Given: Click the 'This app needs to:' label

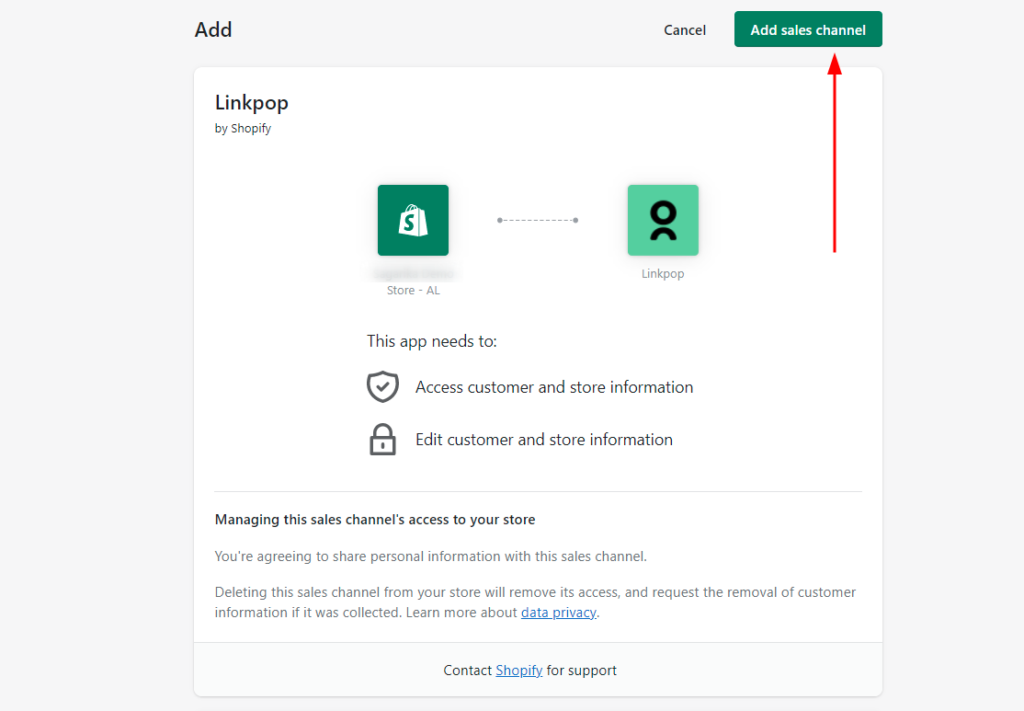Looking at the screenshot, I should [432, 341].
